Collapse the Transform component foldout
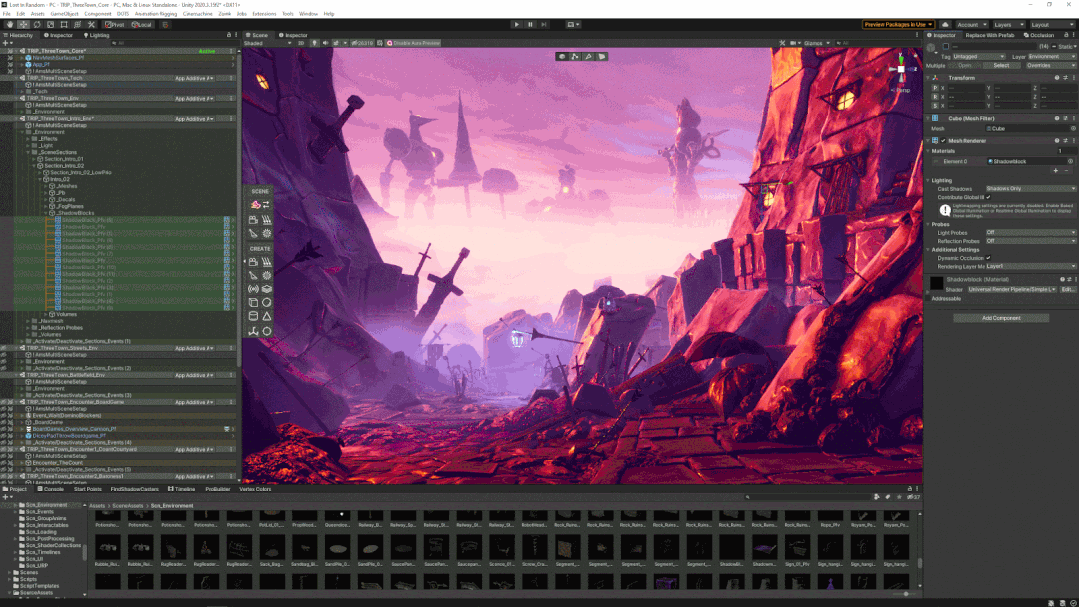 coord(928,78)
